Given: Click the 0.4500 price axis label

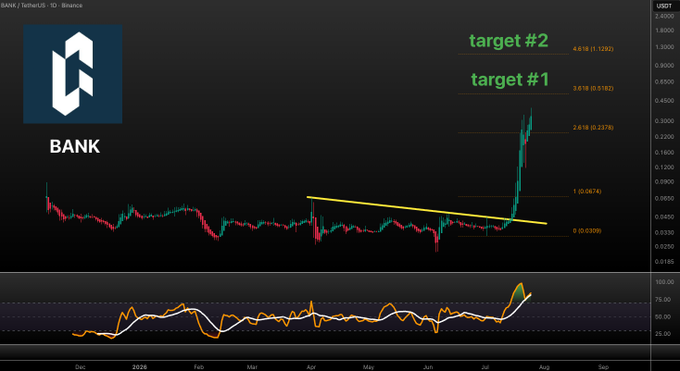Looking at the screenshot, I should pos(664,101).
